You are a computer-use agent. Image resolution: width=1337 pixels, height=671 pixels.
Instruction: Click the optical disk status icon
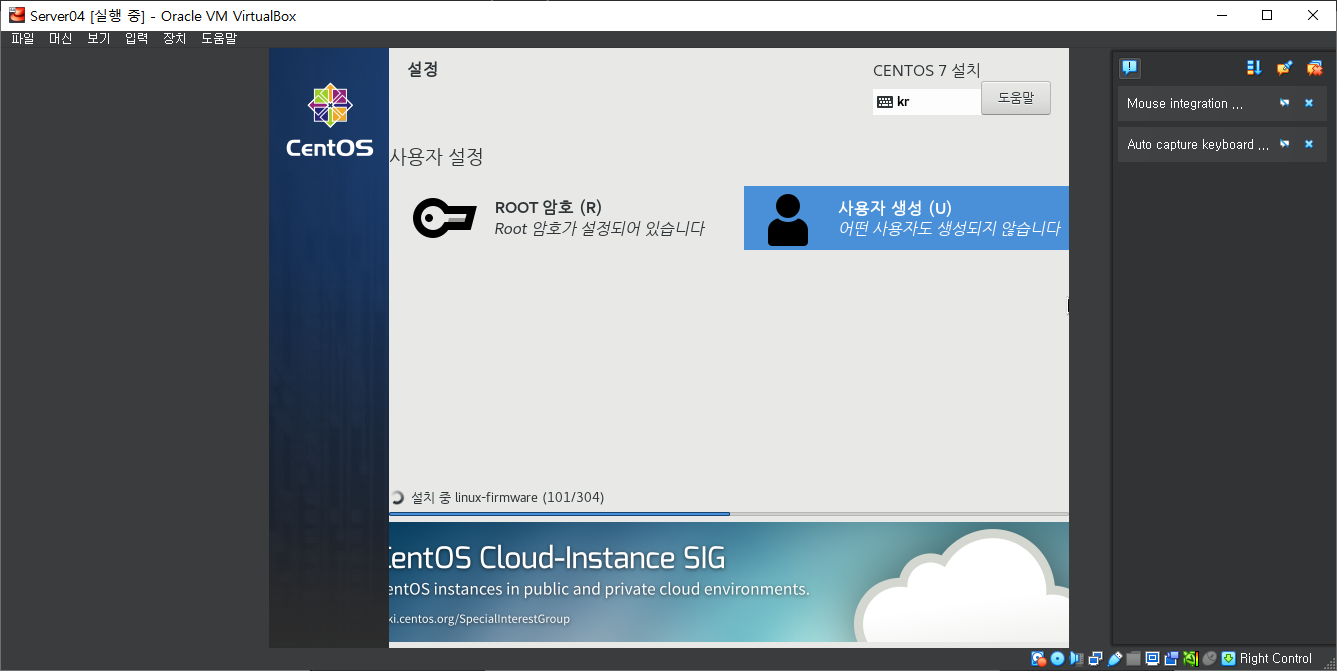coord(1057,658)
